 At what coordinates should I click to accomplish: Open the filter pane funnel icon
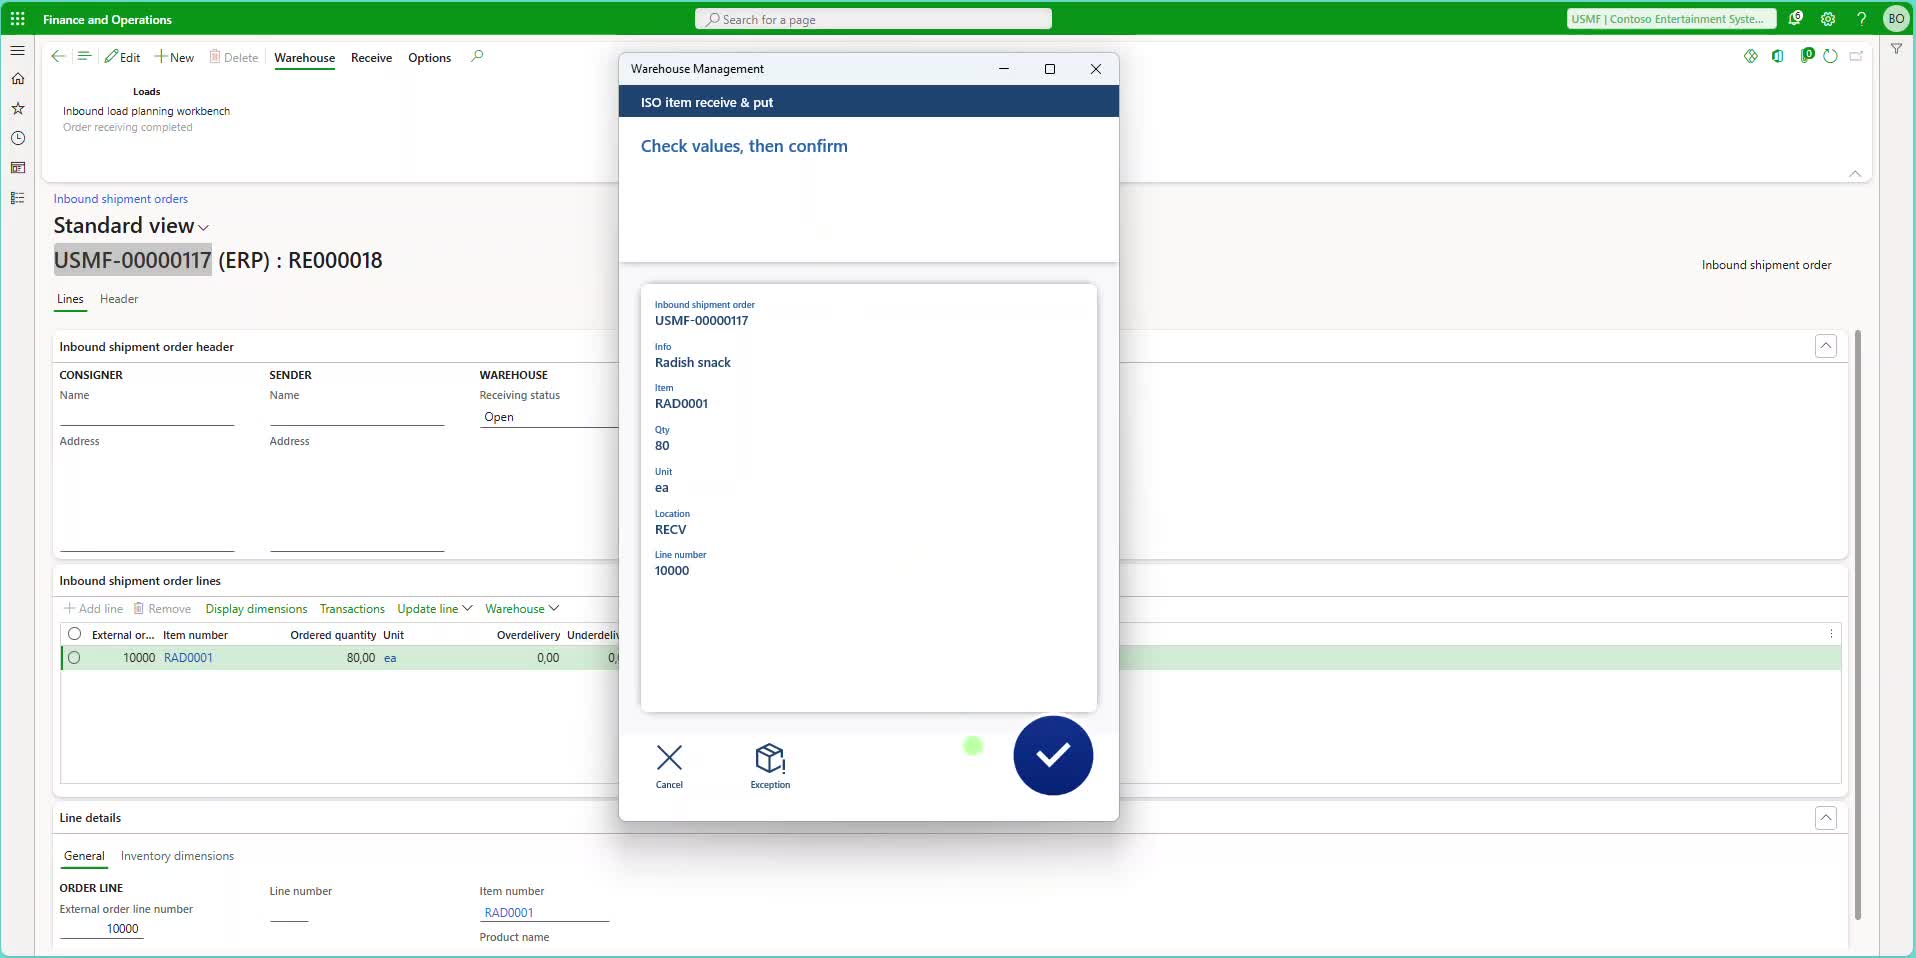tap(1897, 48)
